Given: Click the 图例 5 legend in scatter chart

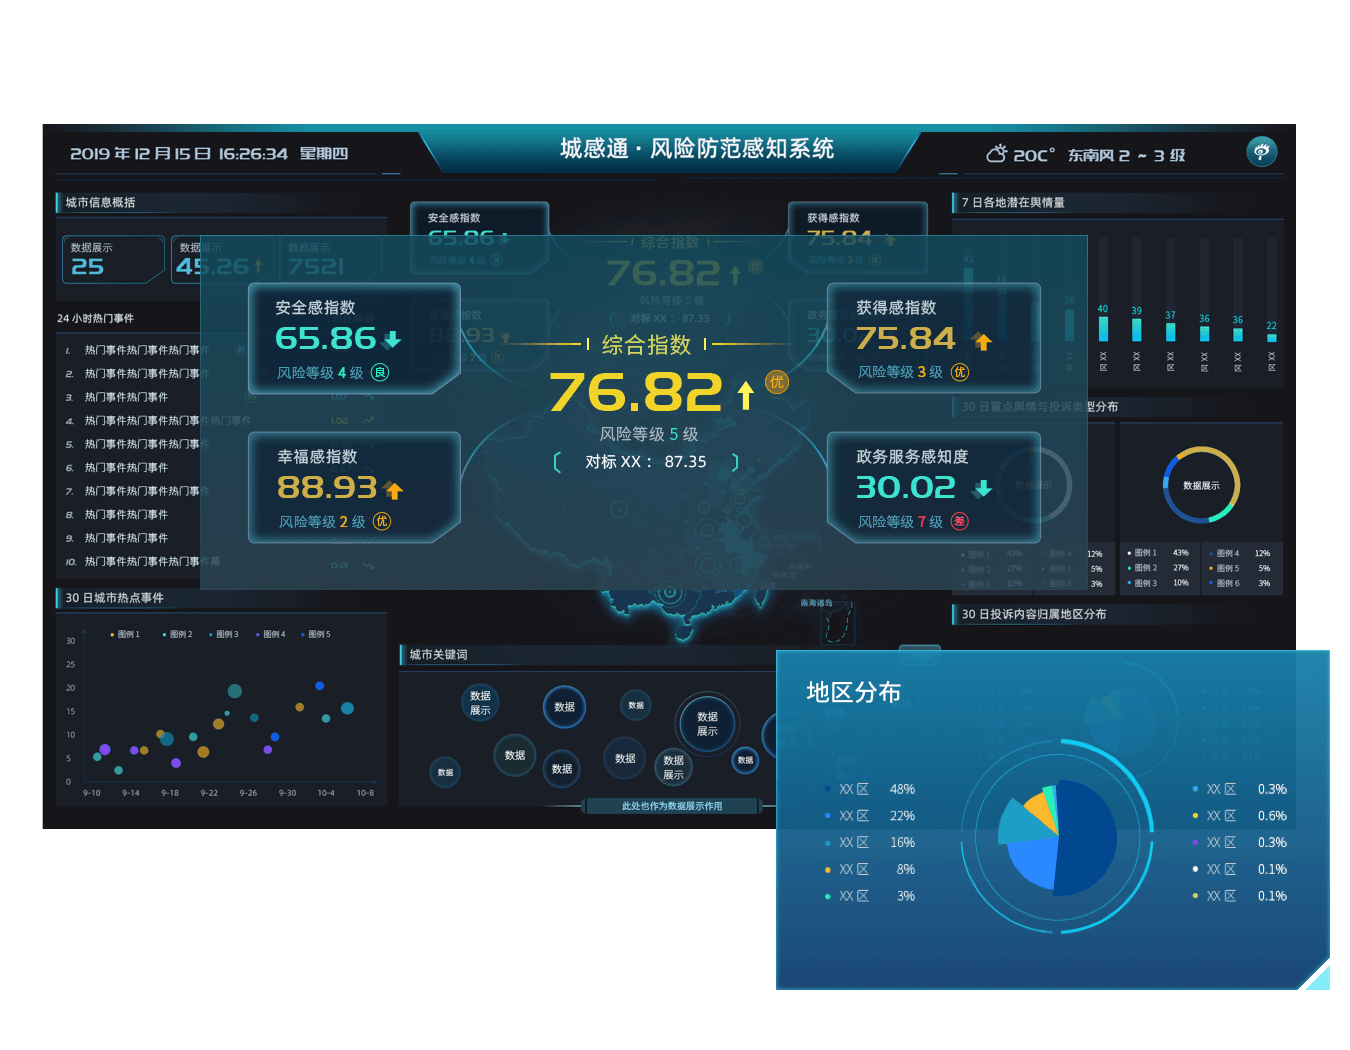Looking at the screenshot, I should (x=316, y=634).
